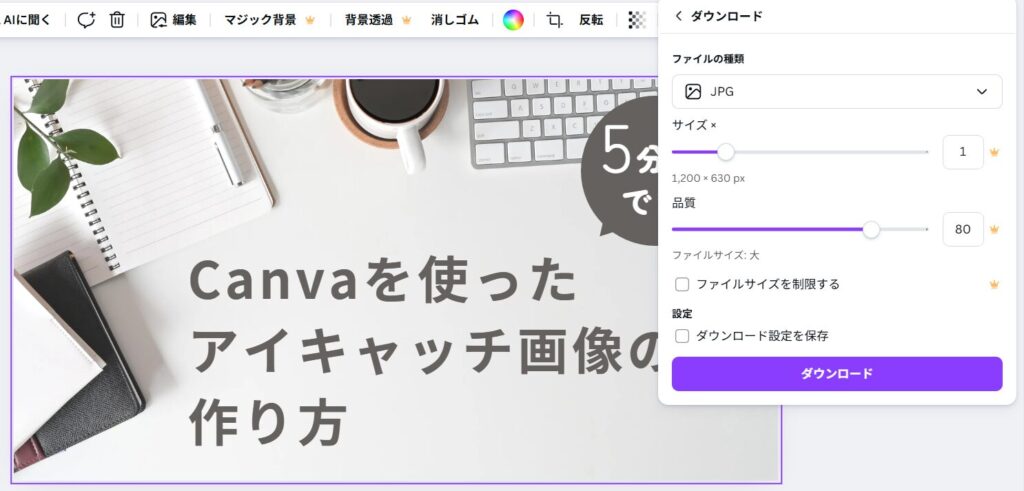This screenshot has height=491, width=1024.
Task: Click the comment bubble icon in toolbar
Action: tap(86, 20)
